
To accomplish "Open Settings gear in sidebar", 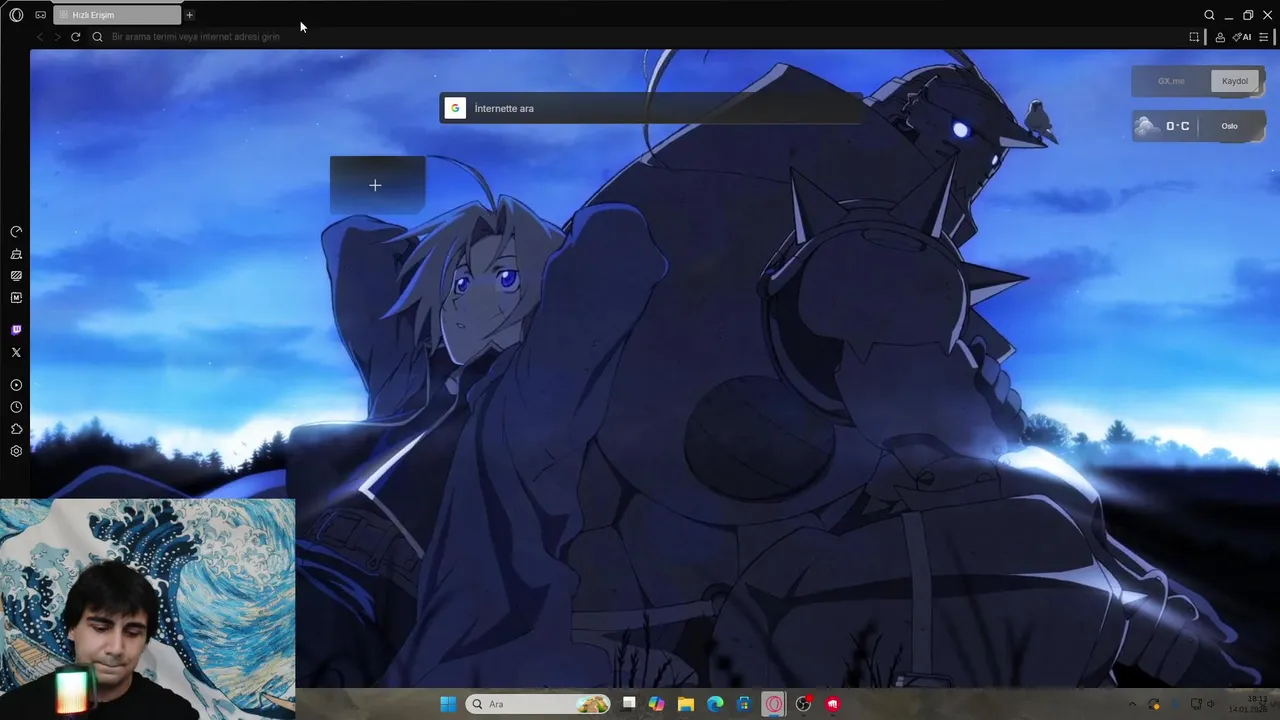I will pos(16,451).
